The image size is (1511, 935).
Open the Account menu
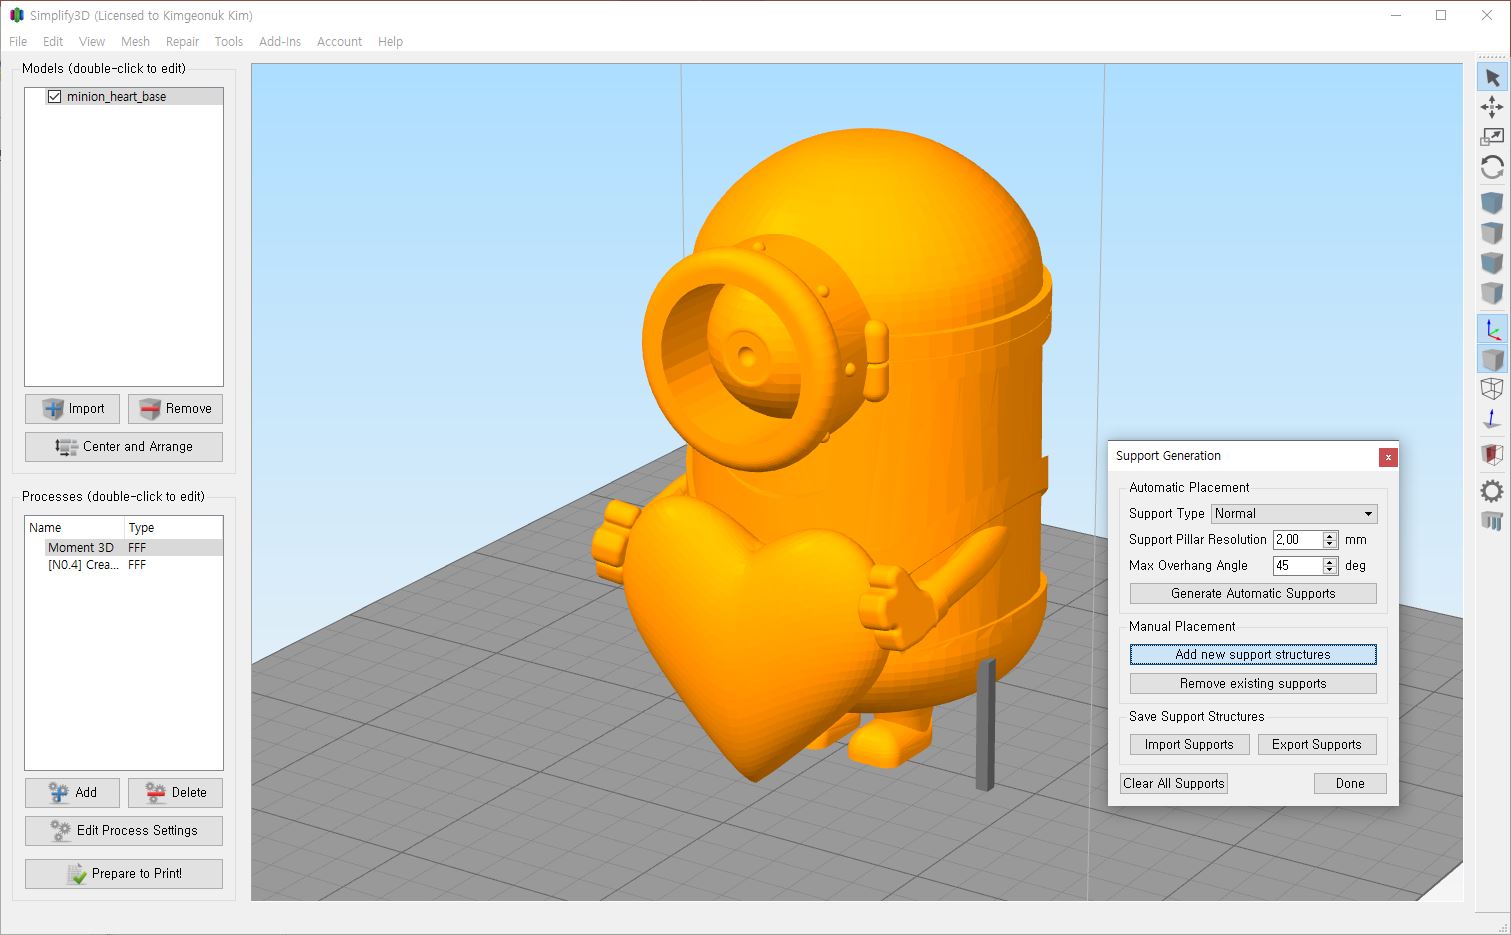point(339,41)
